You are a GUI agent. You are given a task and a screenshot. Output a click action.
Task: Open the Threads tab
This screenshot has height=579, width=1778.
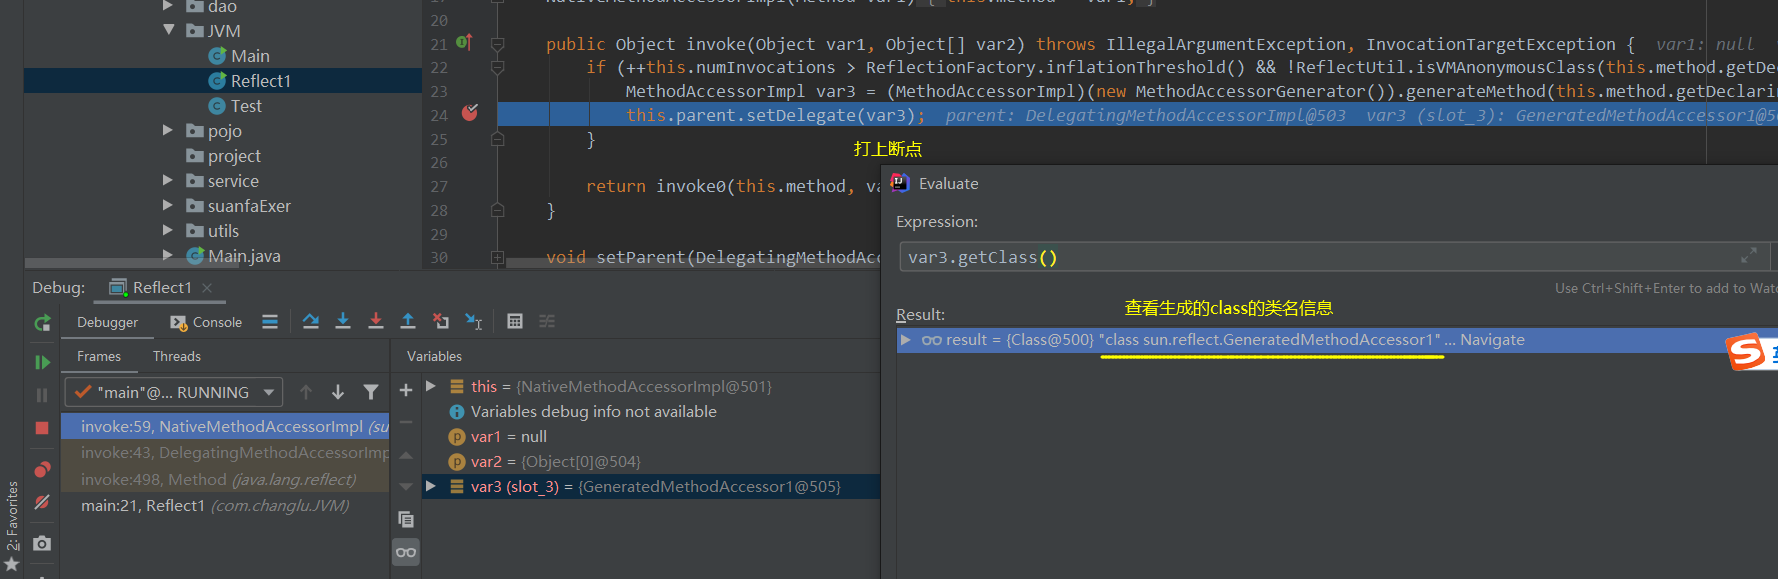(x=177, y=356)
